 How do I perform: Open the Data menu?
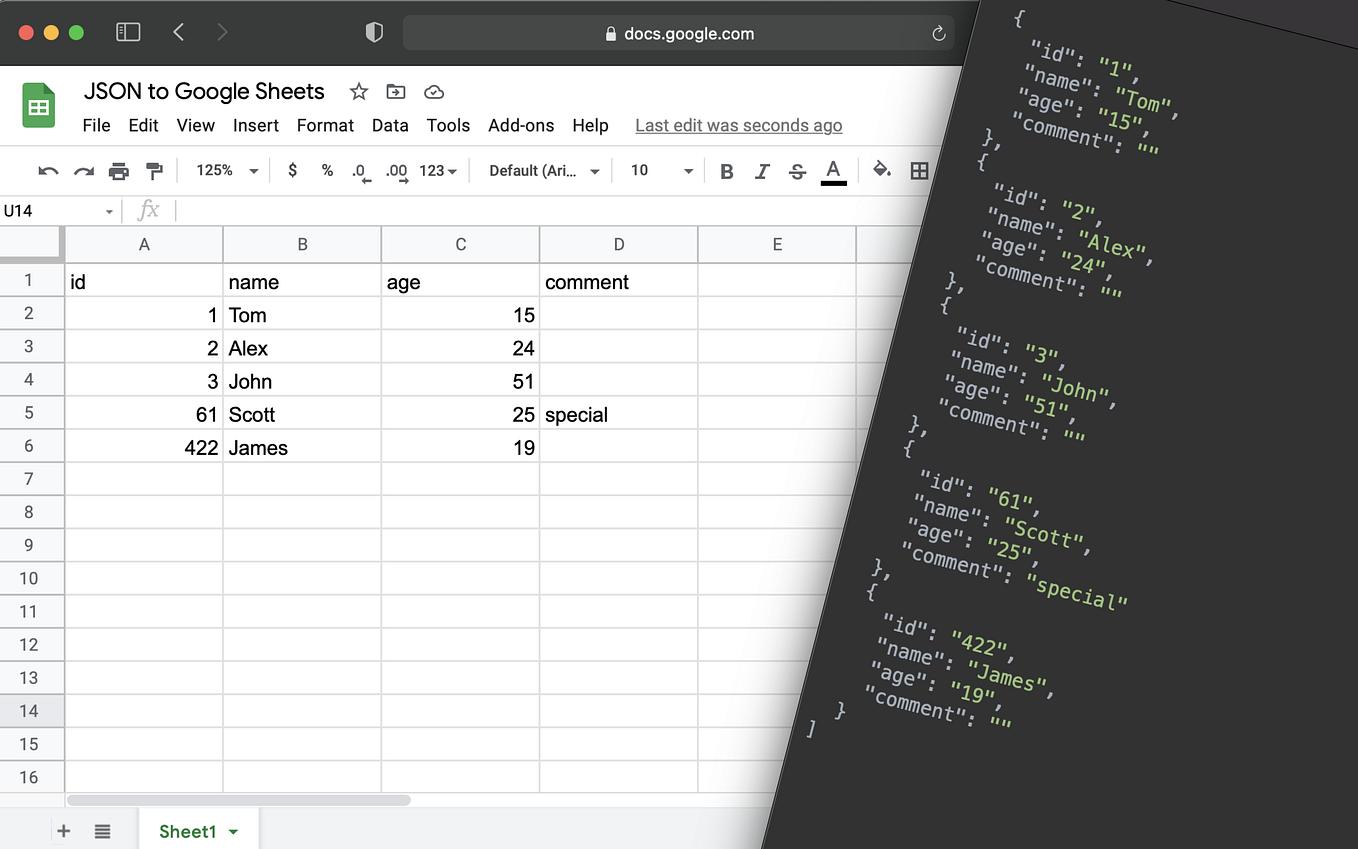(390, 125)
